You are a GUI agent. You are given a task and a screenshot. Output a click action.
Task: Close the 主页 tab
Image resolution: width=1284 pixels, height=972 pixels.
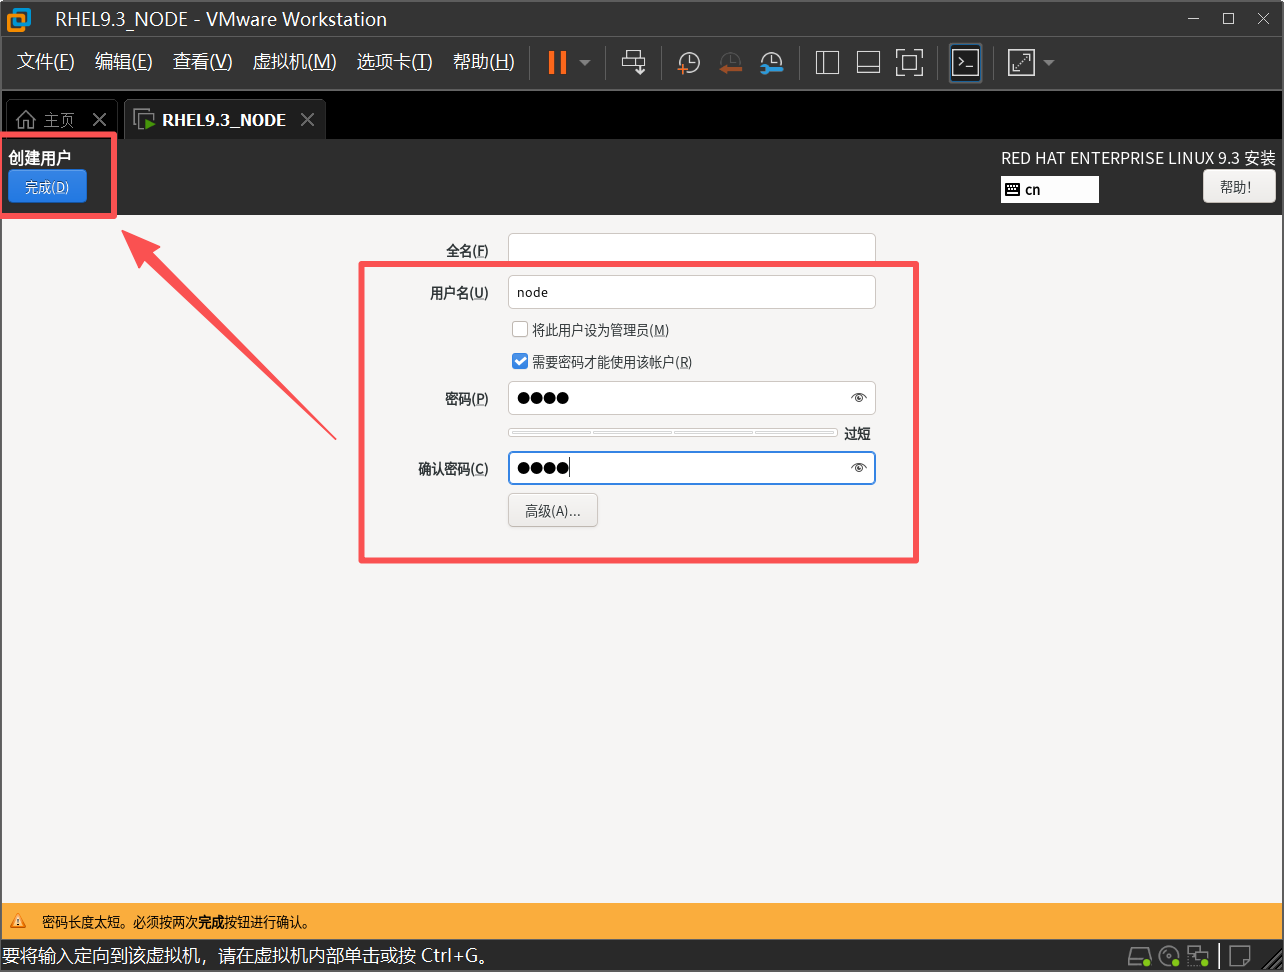point(99,120)
